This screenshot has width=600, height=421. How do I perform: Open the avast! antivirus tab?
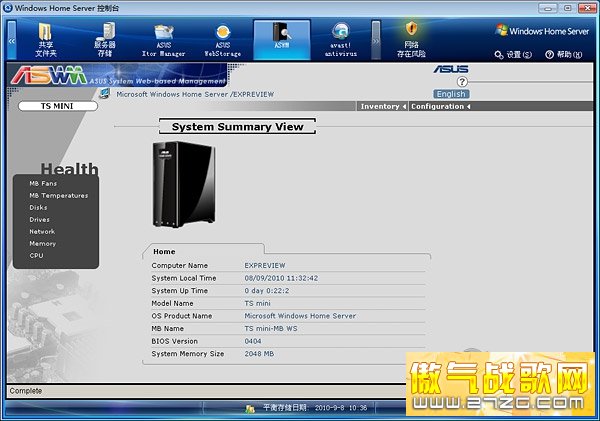pos(341,40)
